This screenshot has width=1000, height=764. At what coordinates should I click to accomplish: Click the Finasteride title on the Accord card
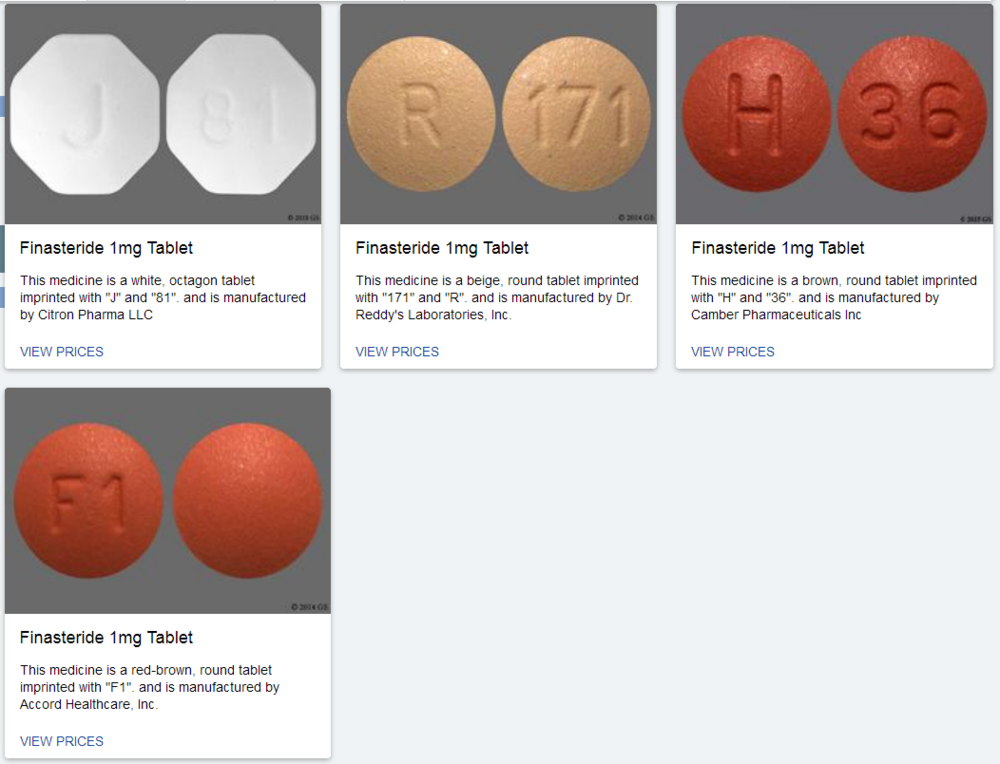(107, 638)
